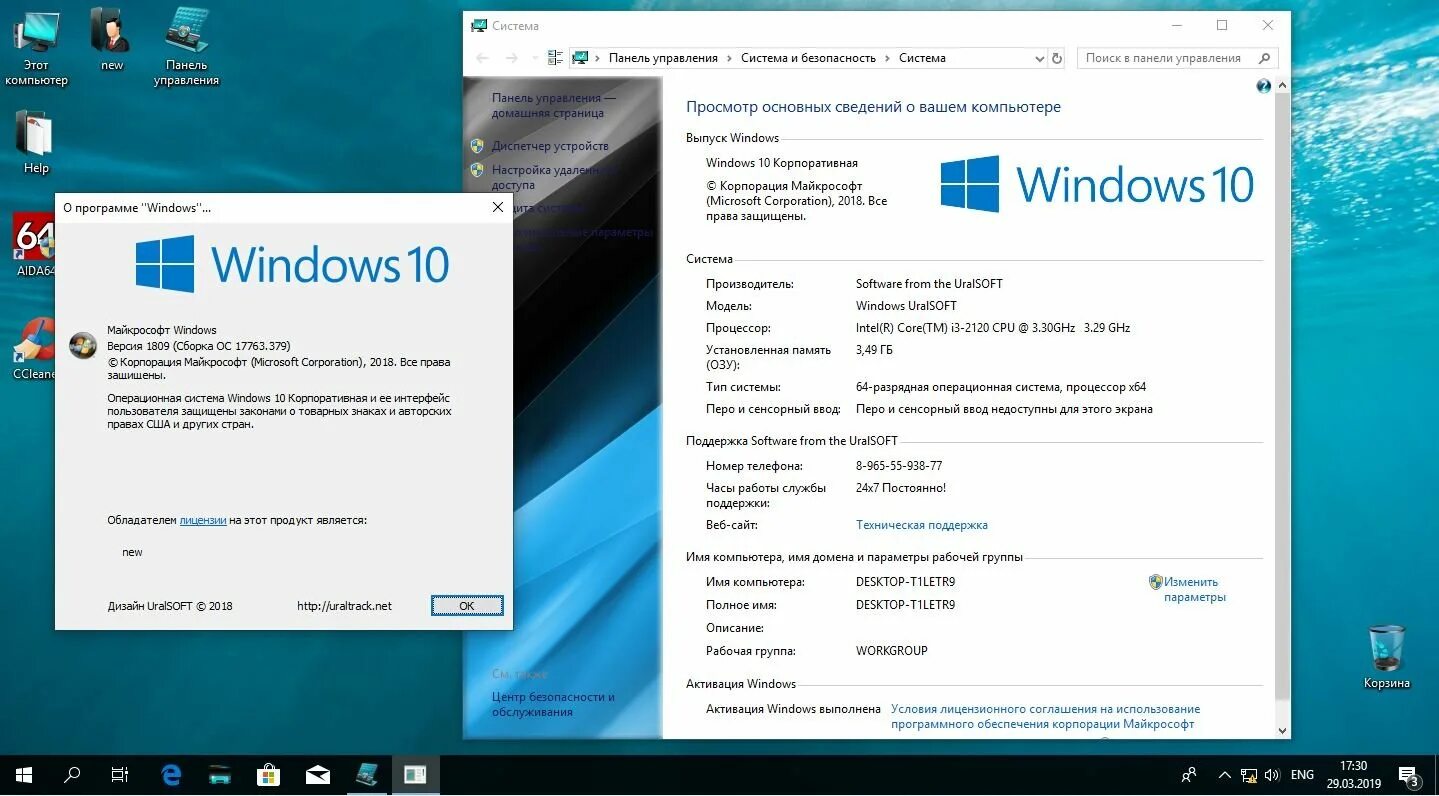This screenshot has height=796, width=1439.
Task: Open volume control tray icon
Action: [1272, 775]
